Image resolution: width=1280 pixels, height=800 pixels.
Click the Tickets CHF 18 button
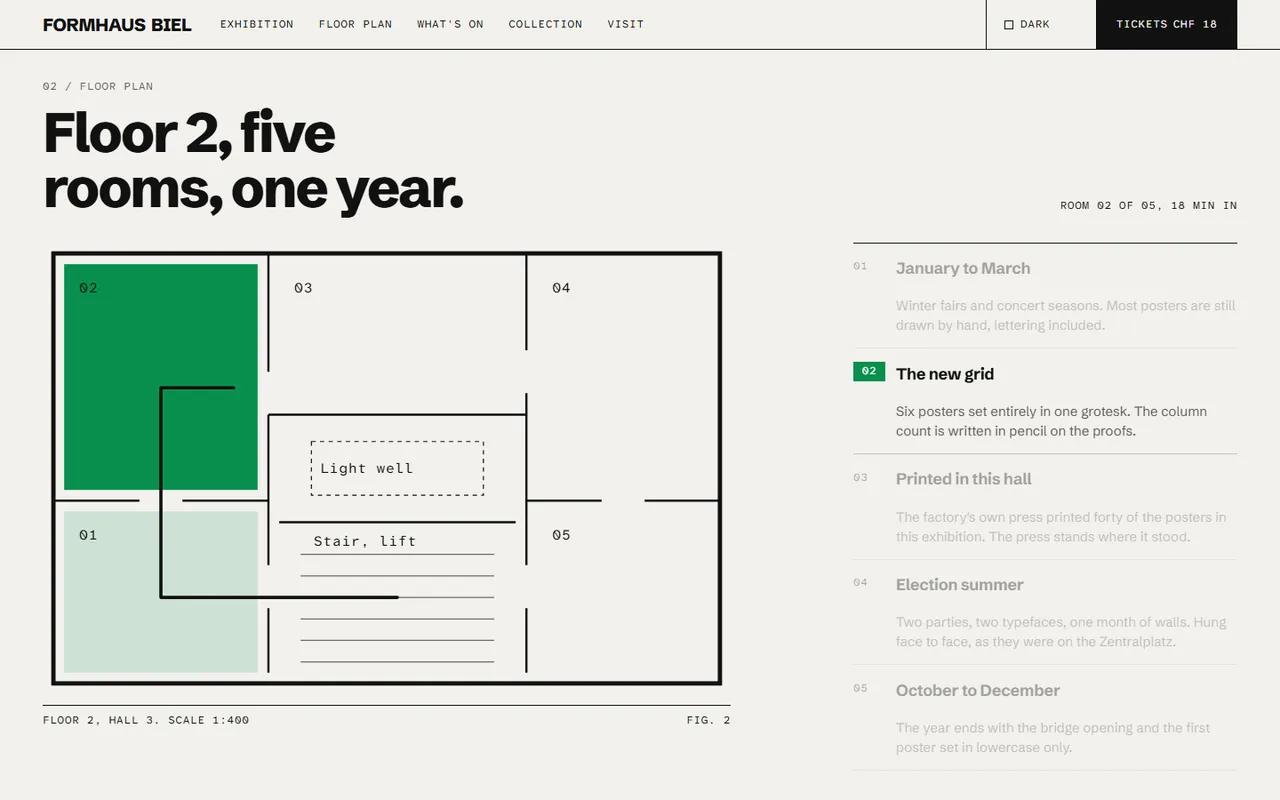[x=1166, y=24]
